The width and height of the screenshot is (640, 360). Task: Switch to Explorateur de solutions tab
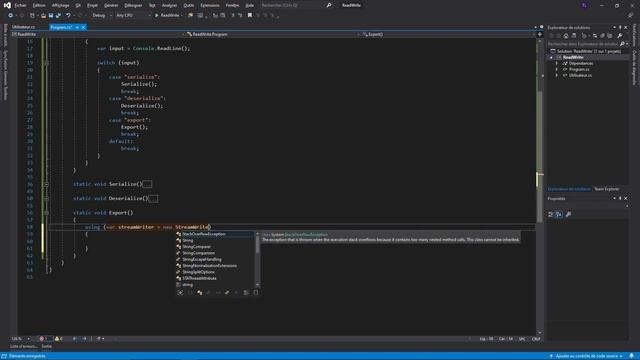569,189
